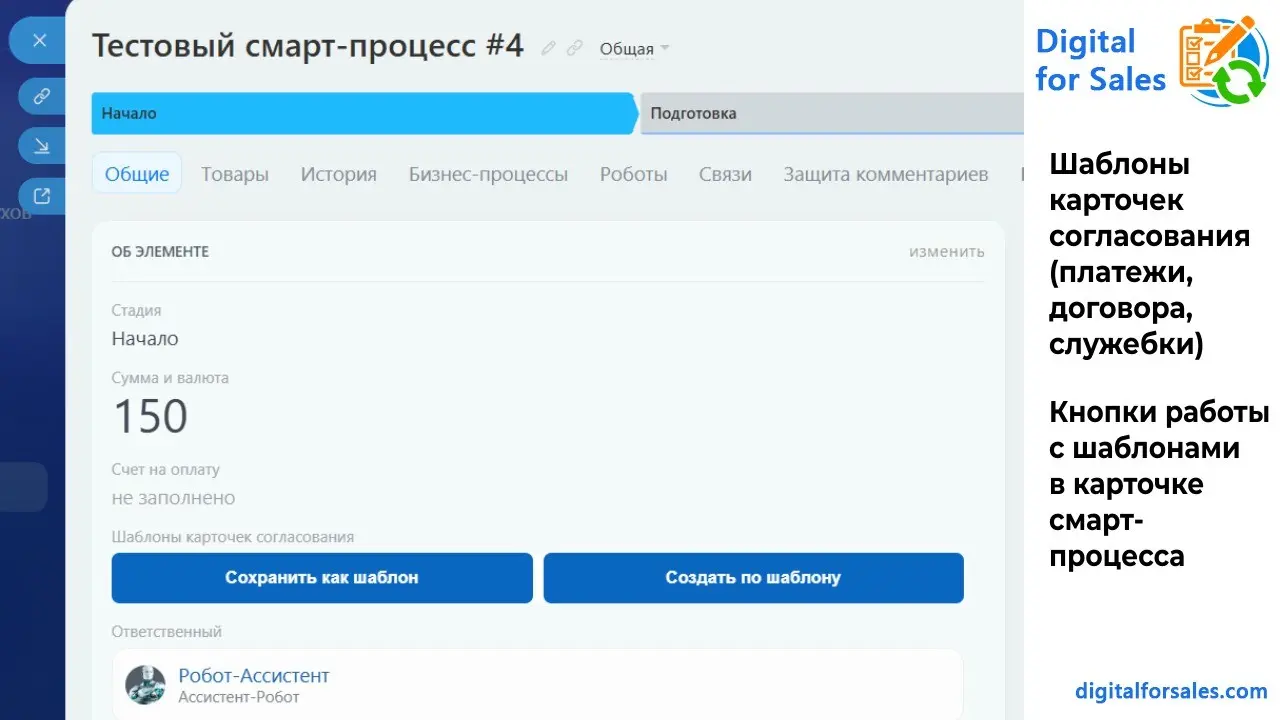Select the Подготовка stage in progress bar

(x=832, y=113)
